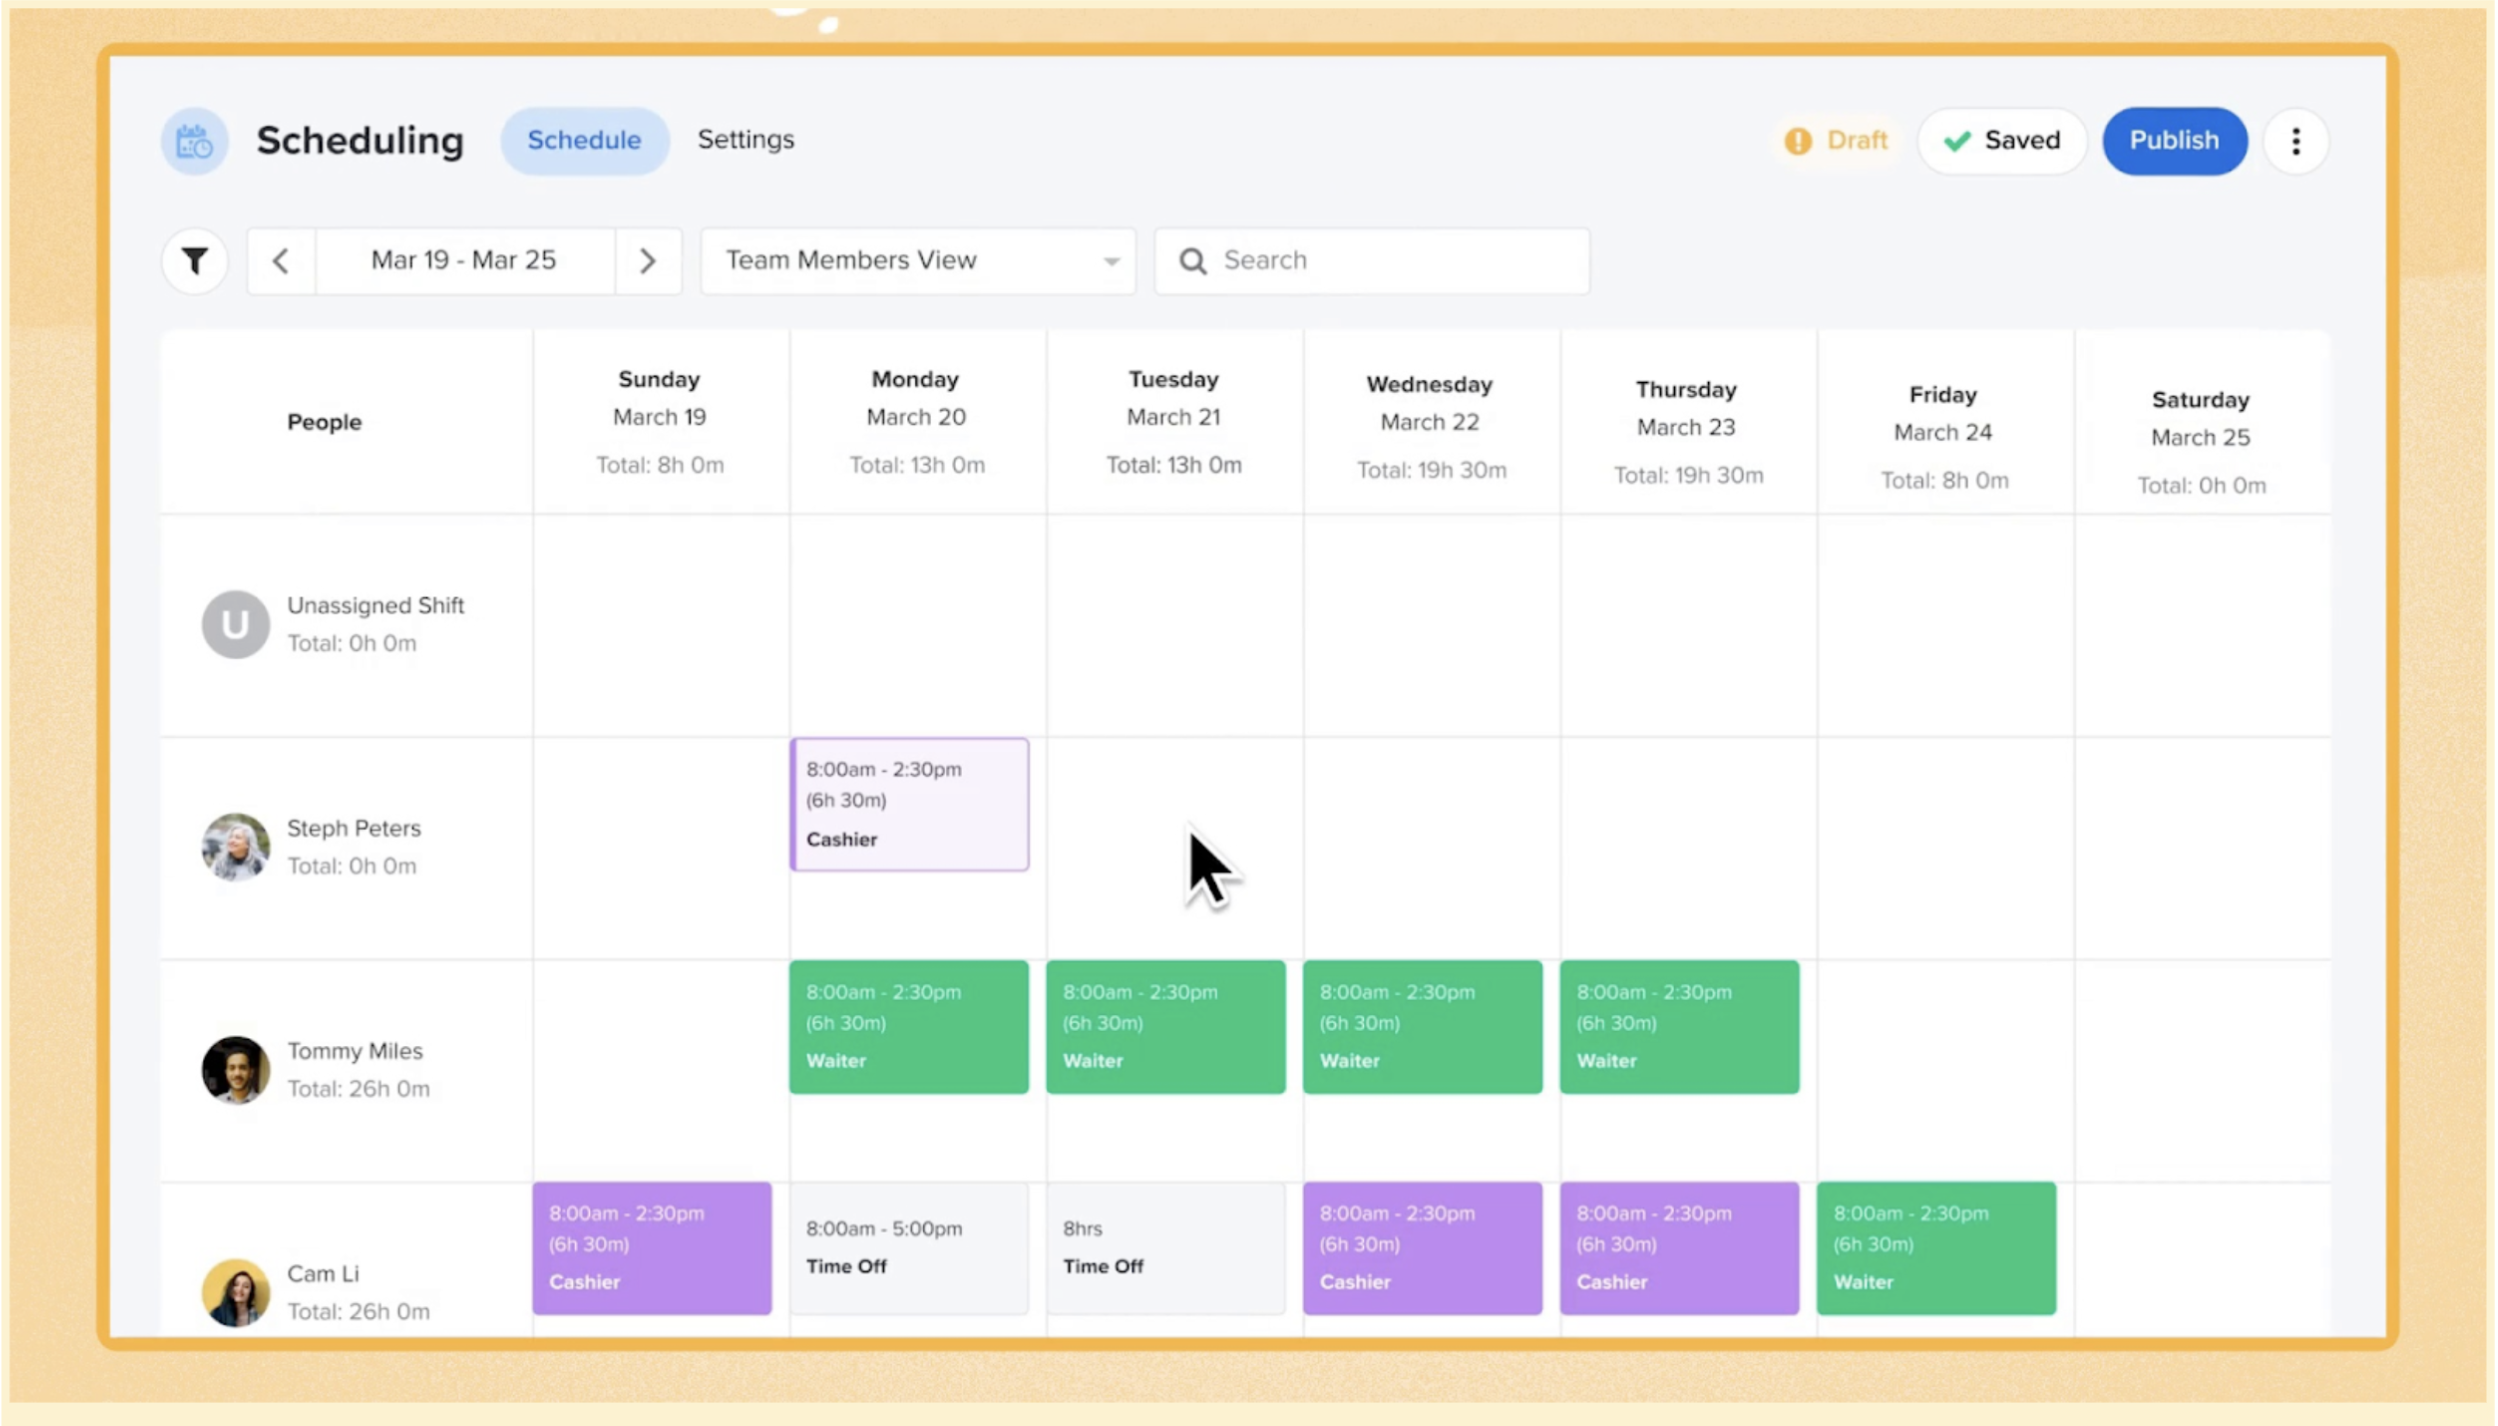Switch to the Settings tab
The height and width of the screenshot is (1426, 2498).
click(x=746, y=139)
